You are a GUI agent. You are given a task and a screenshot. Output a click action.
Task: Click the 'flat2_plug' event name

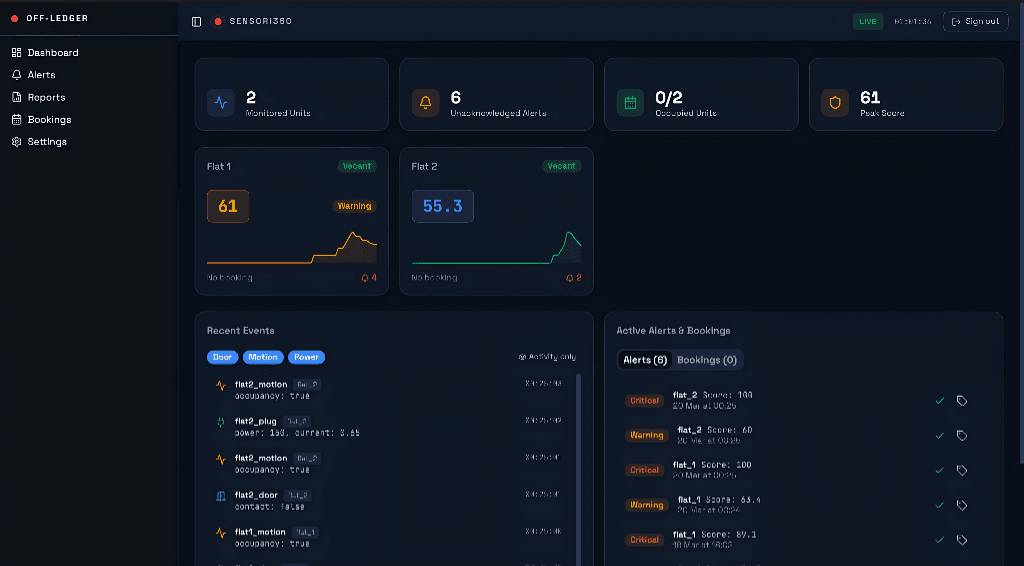click(x=256, y=422)
